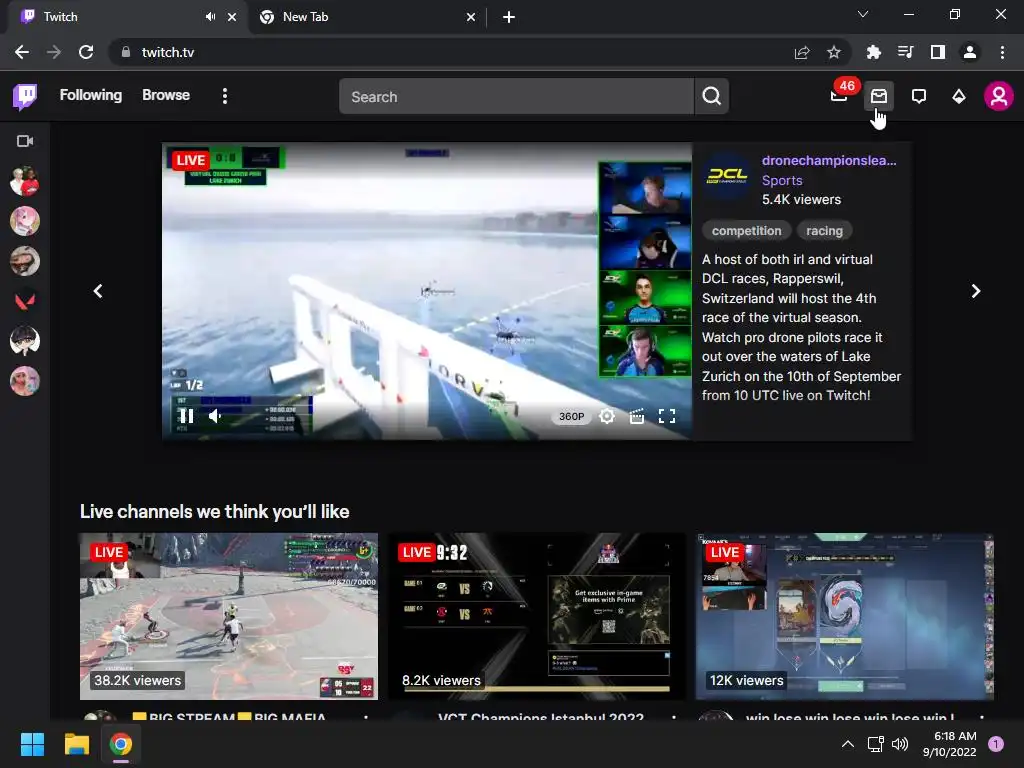Create a clip with the clapperboard icon

637,416
